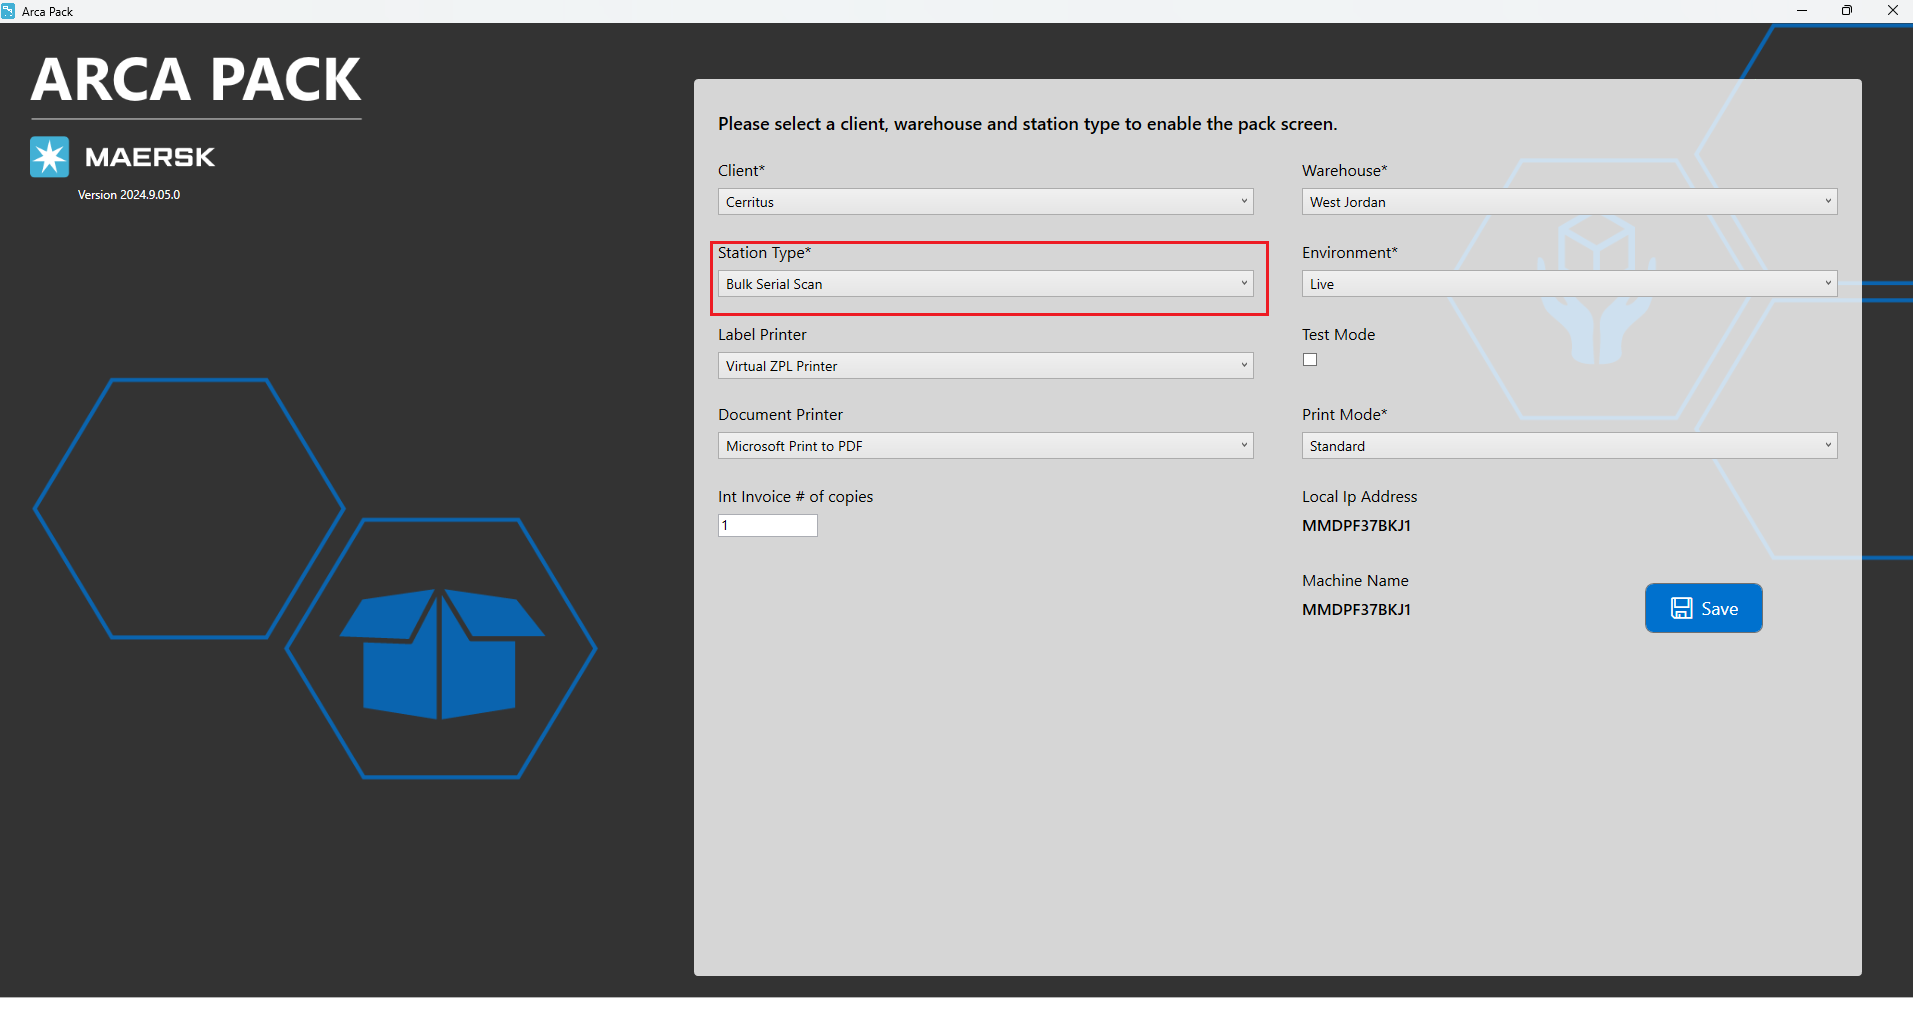Screen dimensions: 1913x1032
Task: Open the Warehouse dropdown showing West Jordan
Action: coord(1569,202)
